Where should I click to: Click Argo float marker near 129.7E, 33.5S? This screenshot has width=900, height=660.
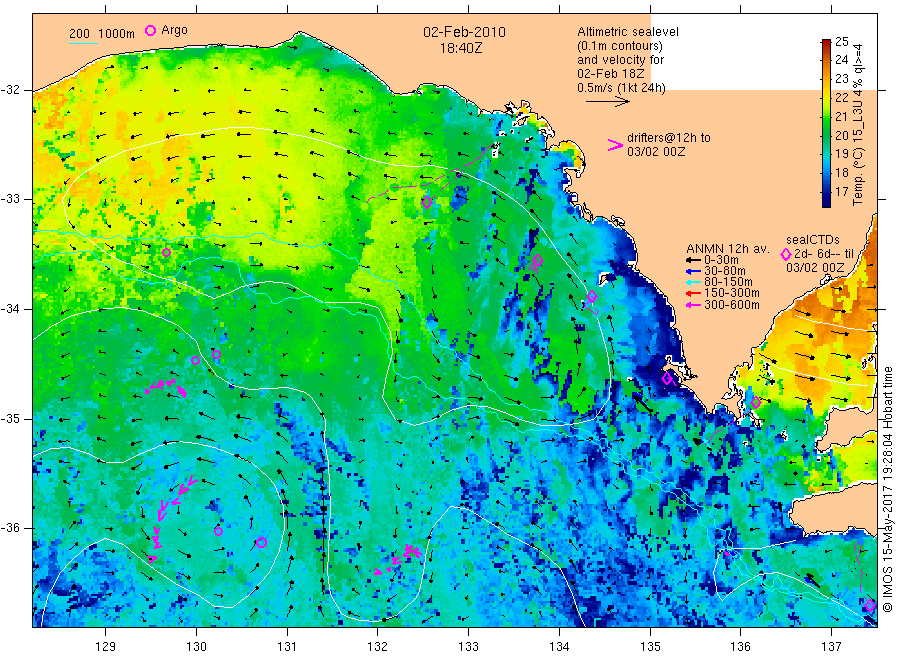(166, 253)
